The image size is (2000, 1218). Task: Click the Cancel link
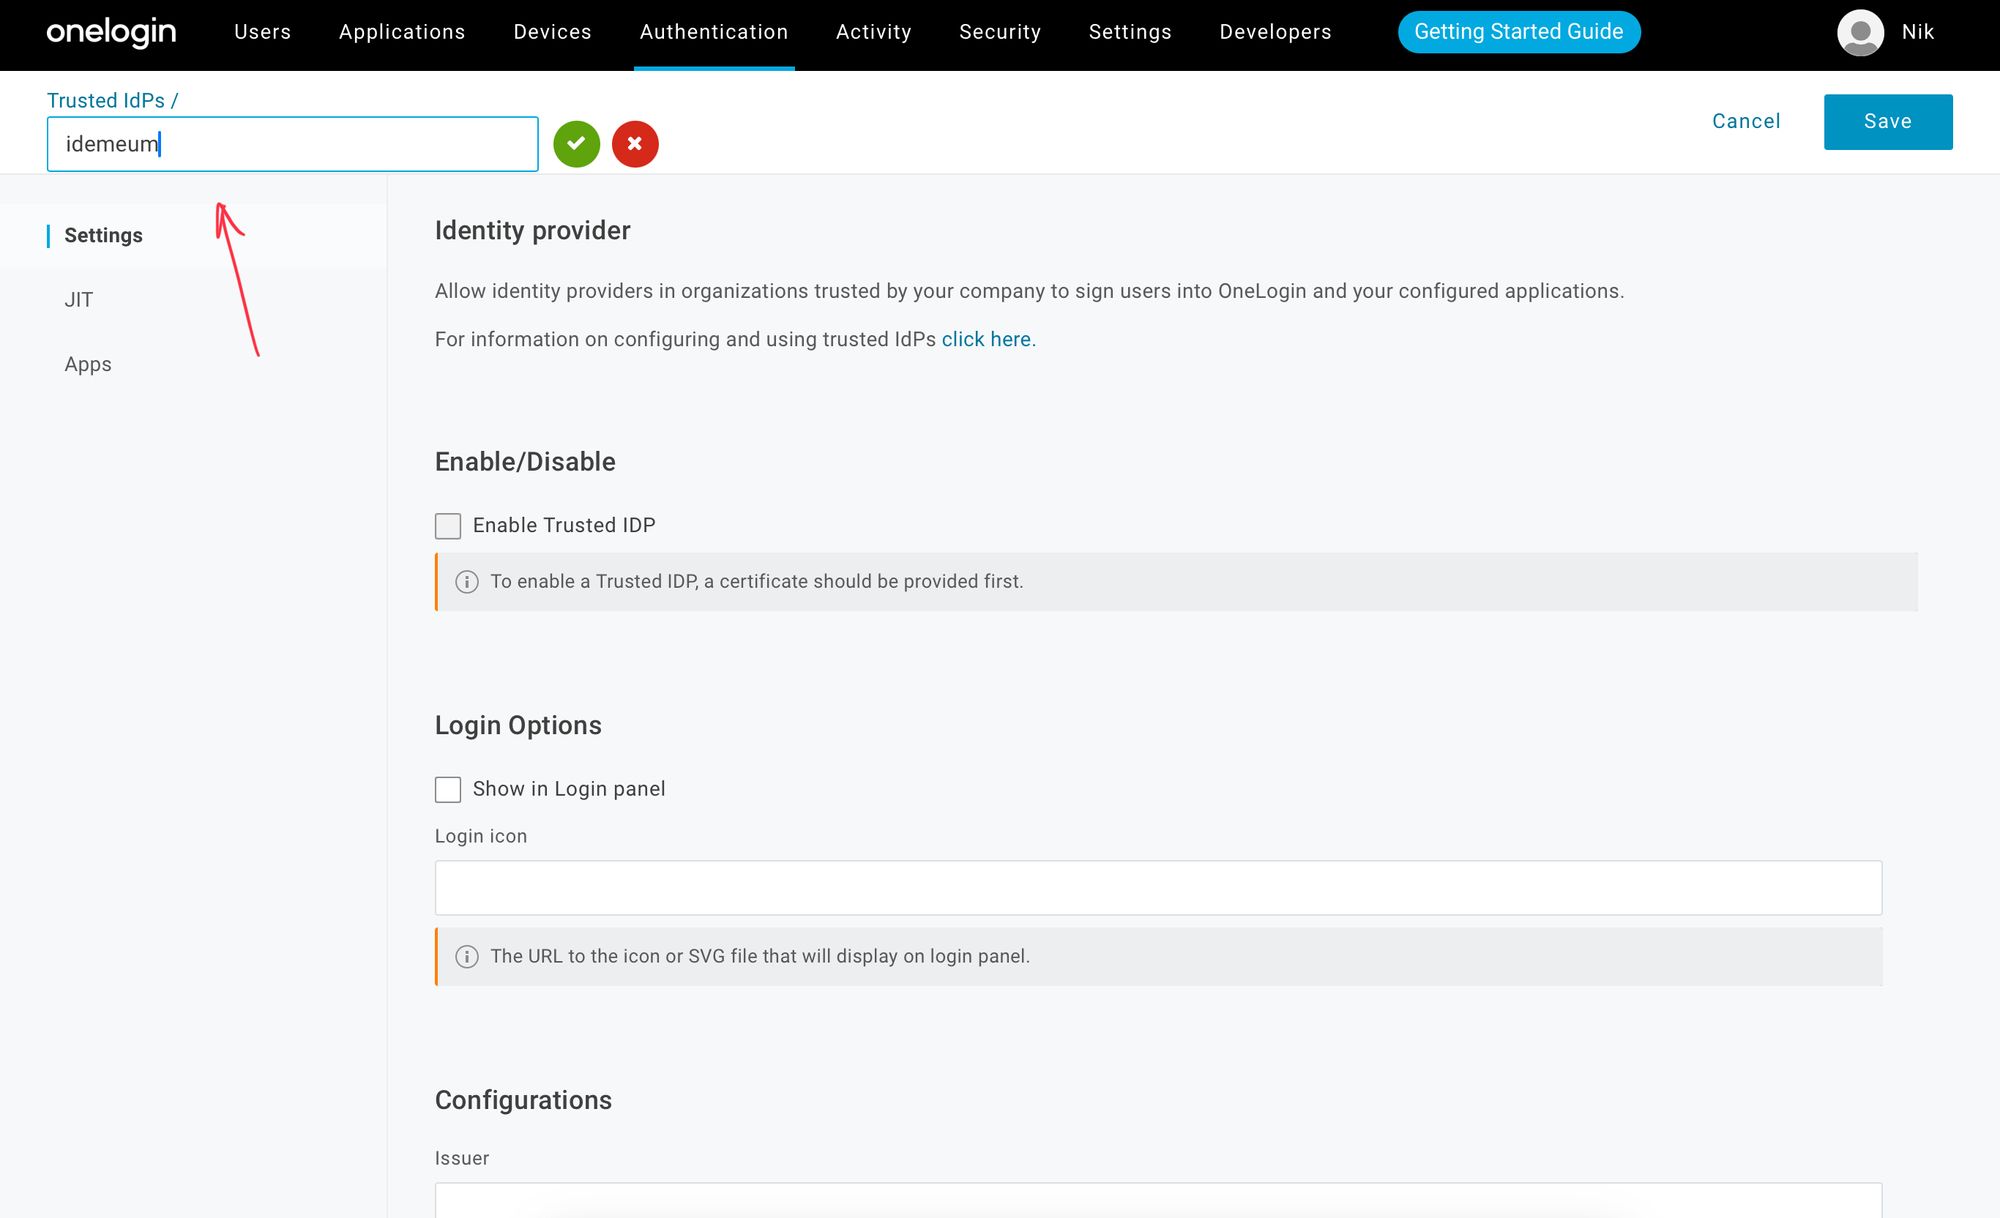pos(1746,122)
